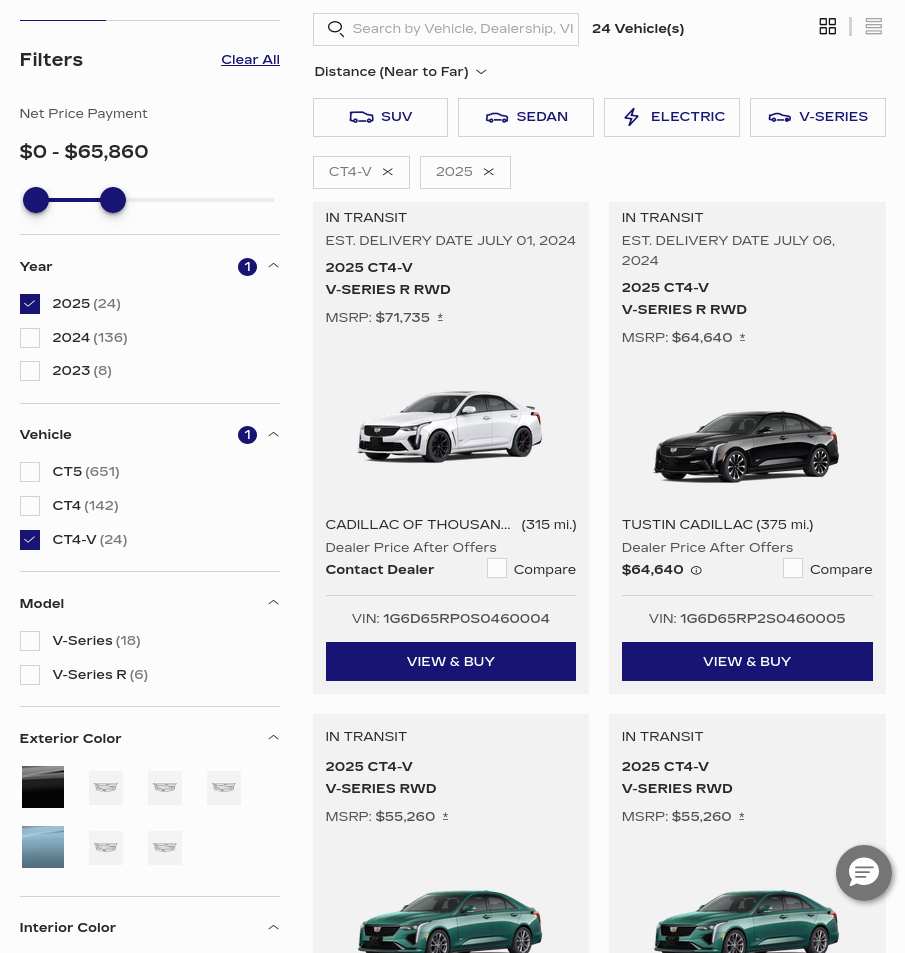Switch to list view layout
The image size is (905, 953).
pyautogui.click(x=873, y=27)
